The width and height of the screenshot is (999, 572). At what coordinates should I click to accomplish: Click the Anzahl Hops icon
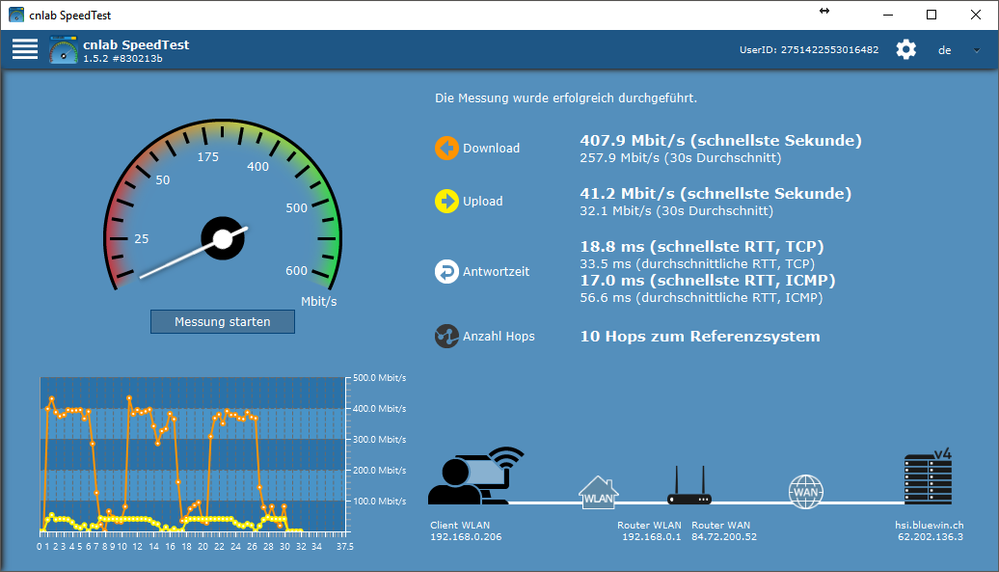pos(447,336)
